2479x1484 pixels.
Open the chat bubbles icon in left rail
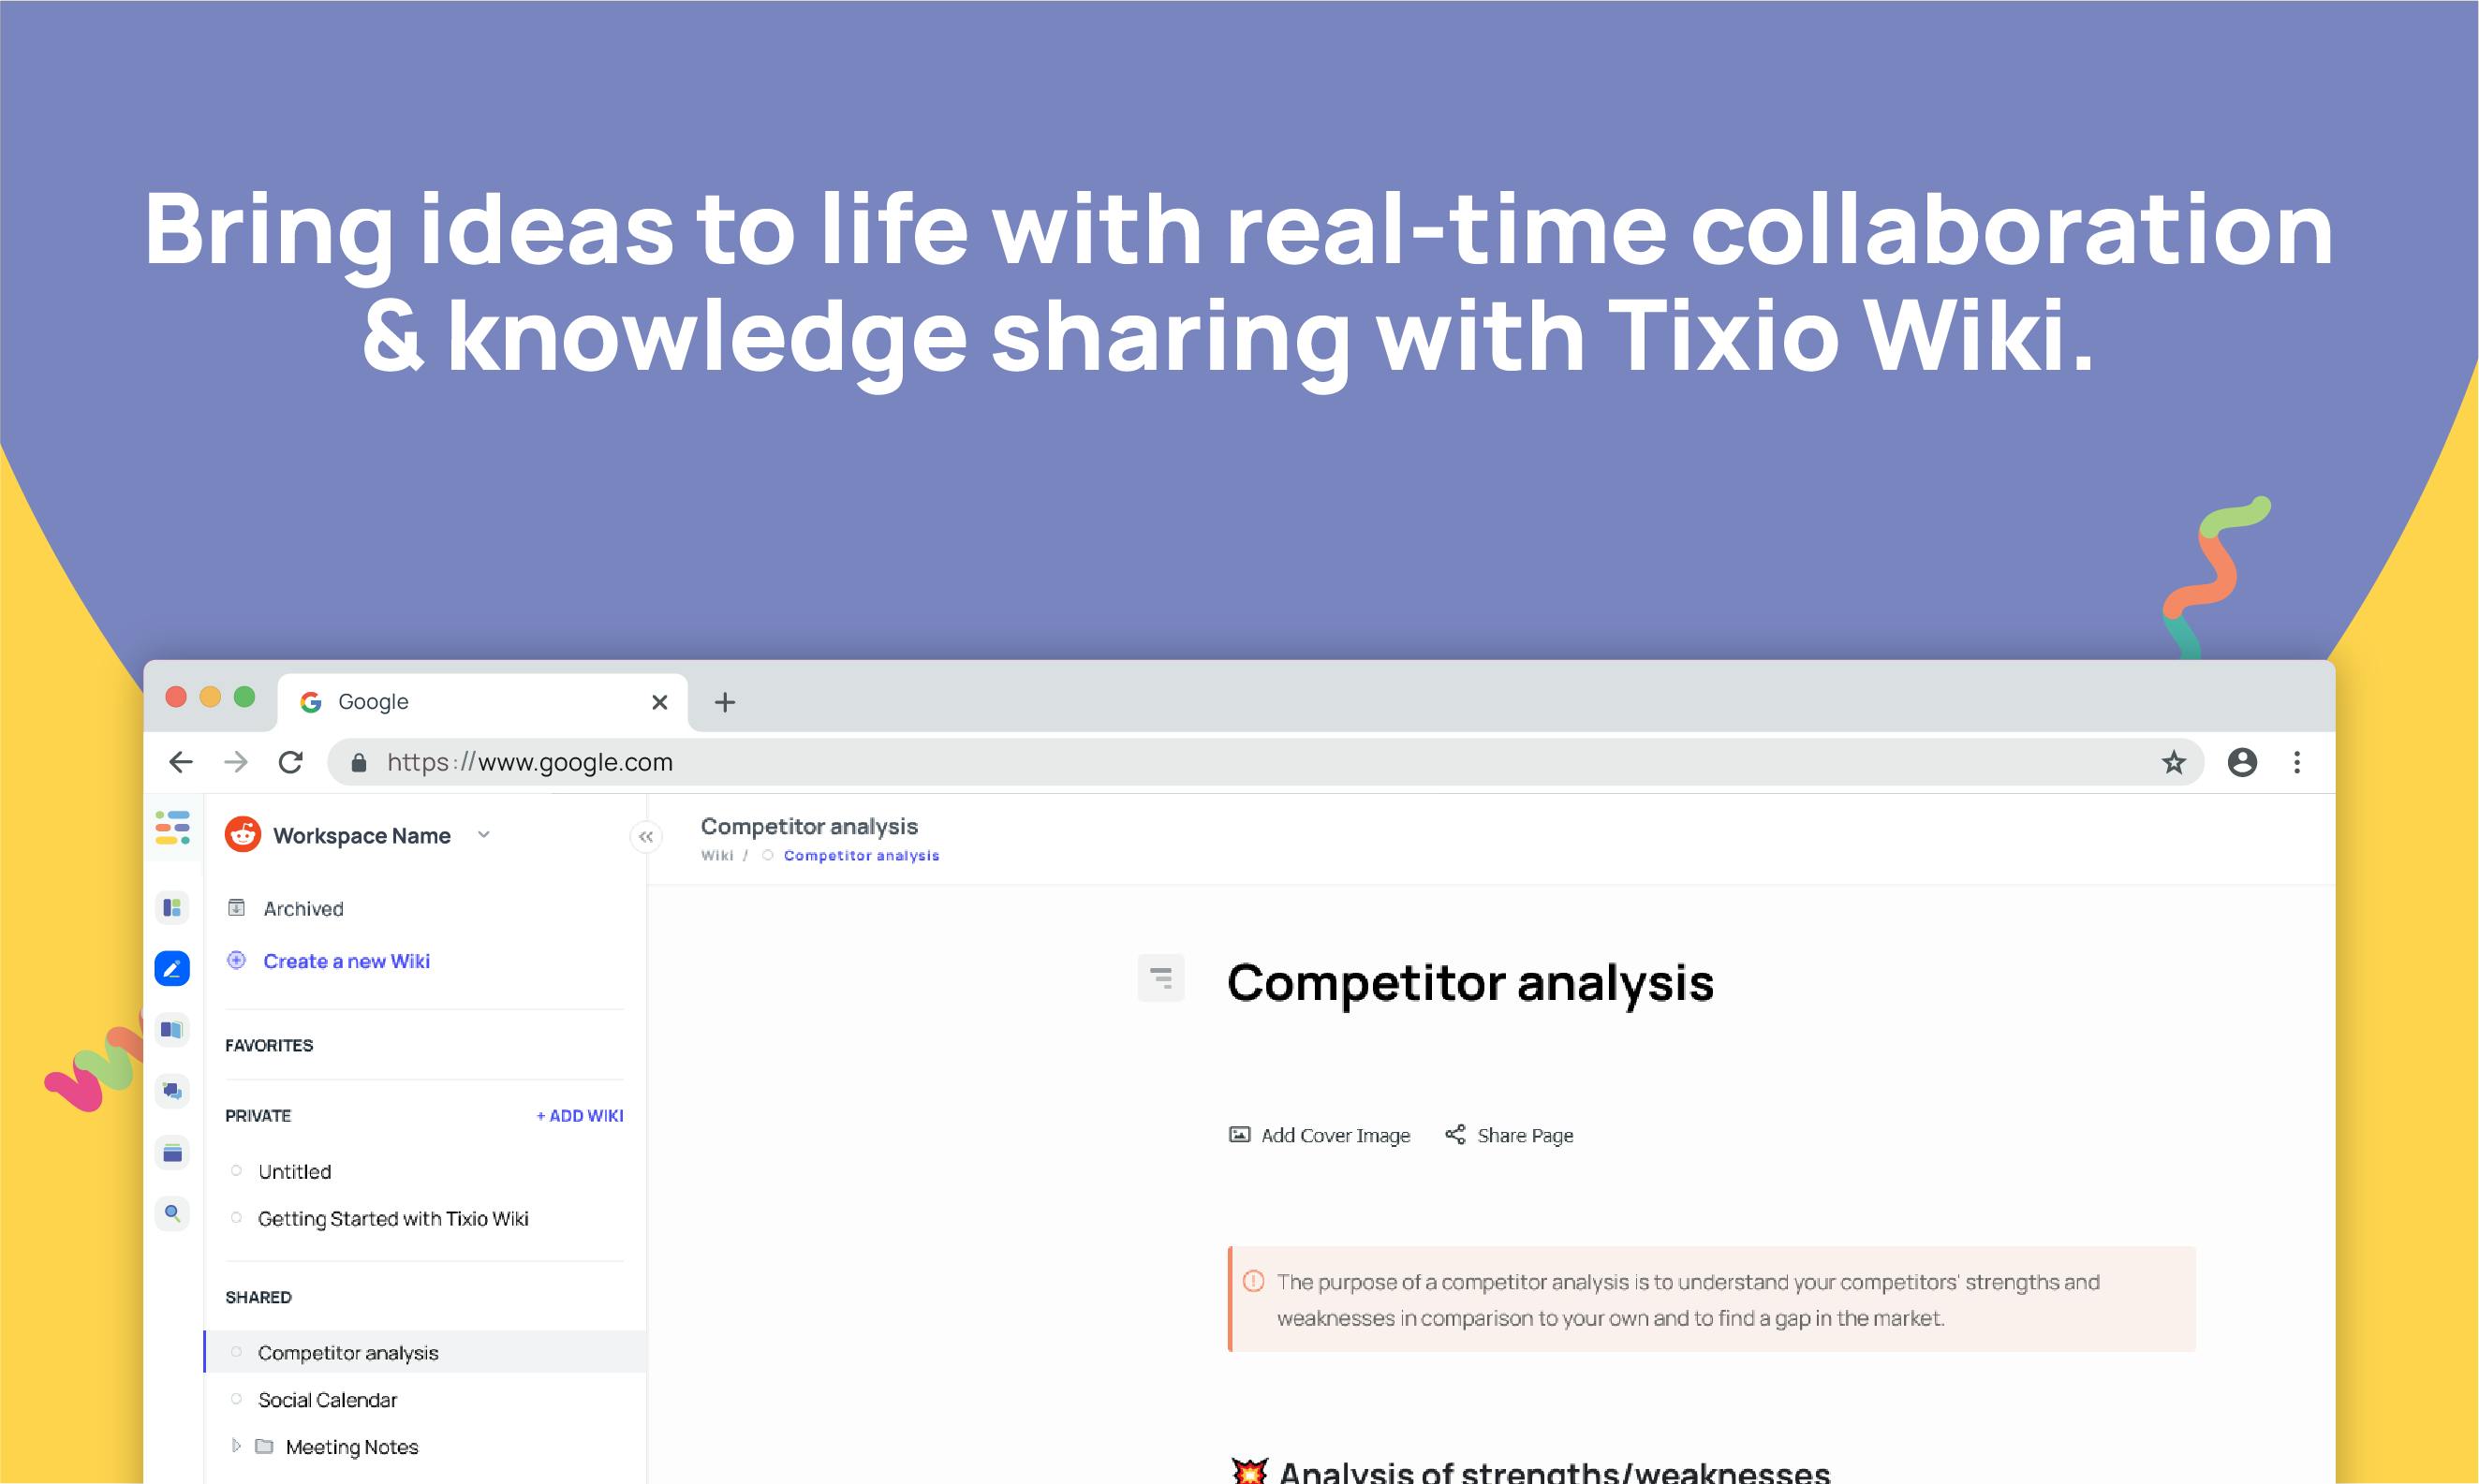pos(172,1091)
